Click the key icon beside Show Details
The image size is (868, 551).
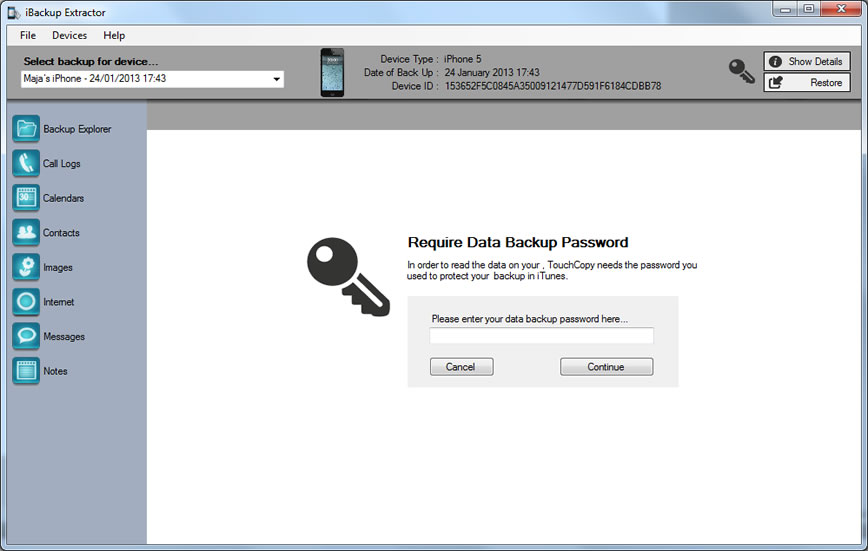coord(741,71)
